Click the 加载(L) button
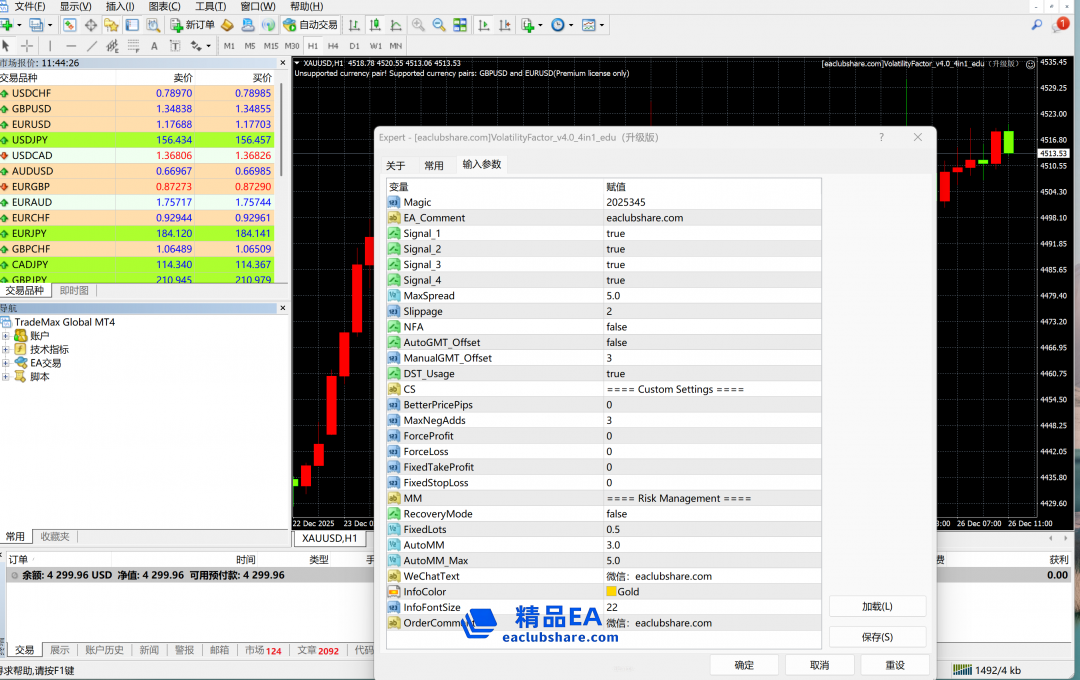This screenshot has height=680, width=1080. coord(877,607)
